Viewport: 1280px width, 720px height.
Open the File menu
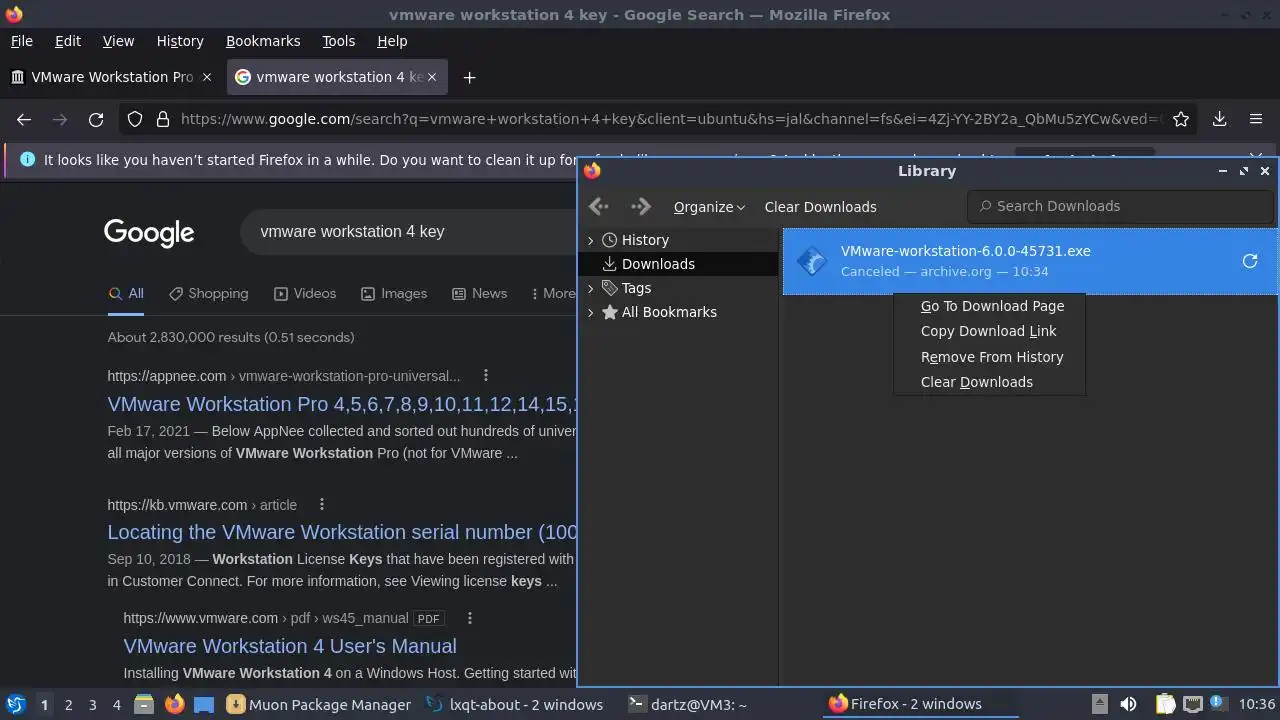pos(21,41)
